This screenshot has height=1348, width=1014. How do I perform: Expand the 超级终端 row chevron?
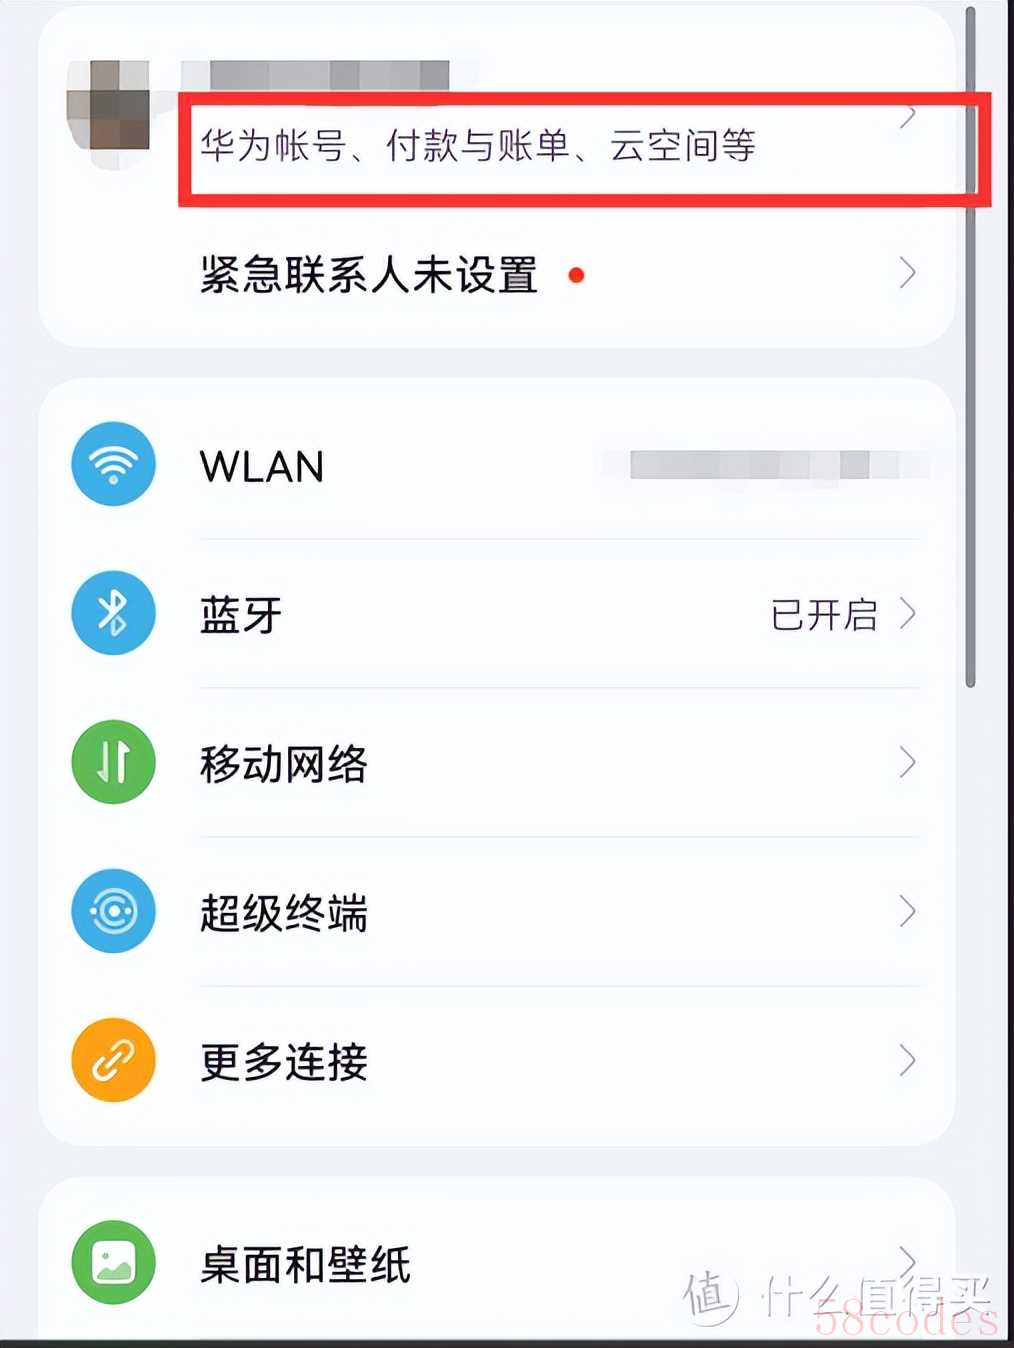pos(907,911)
